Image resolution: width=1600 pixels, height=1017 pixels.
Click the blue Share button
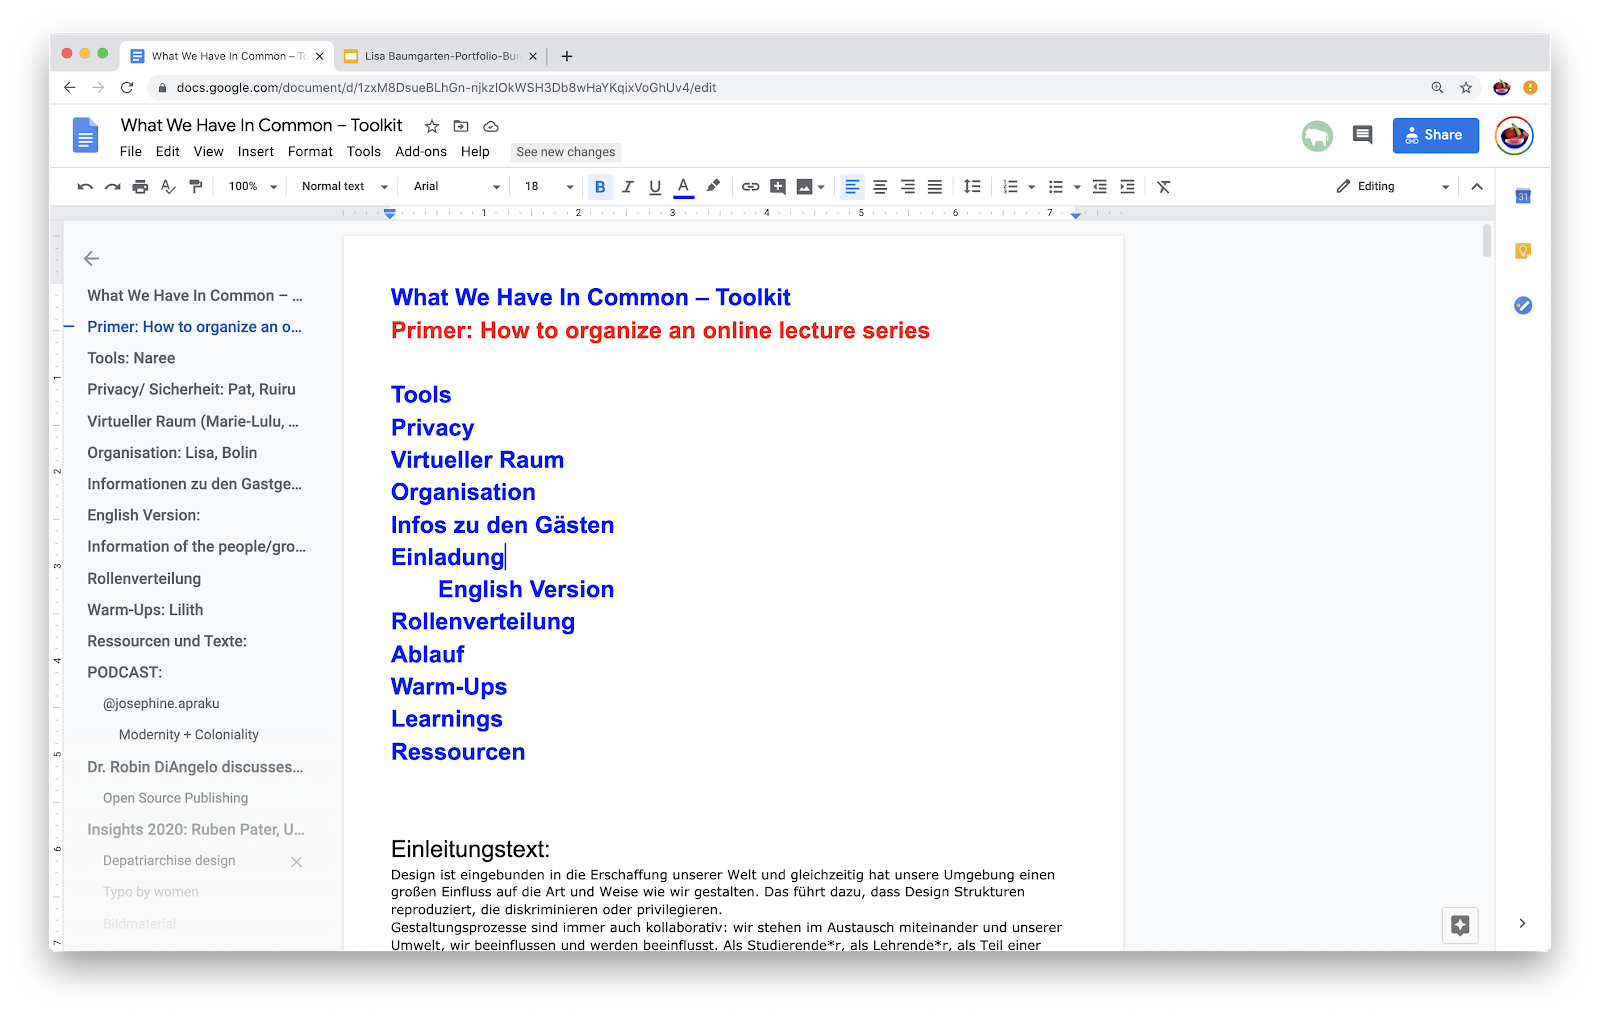[1435, 135]
